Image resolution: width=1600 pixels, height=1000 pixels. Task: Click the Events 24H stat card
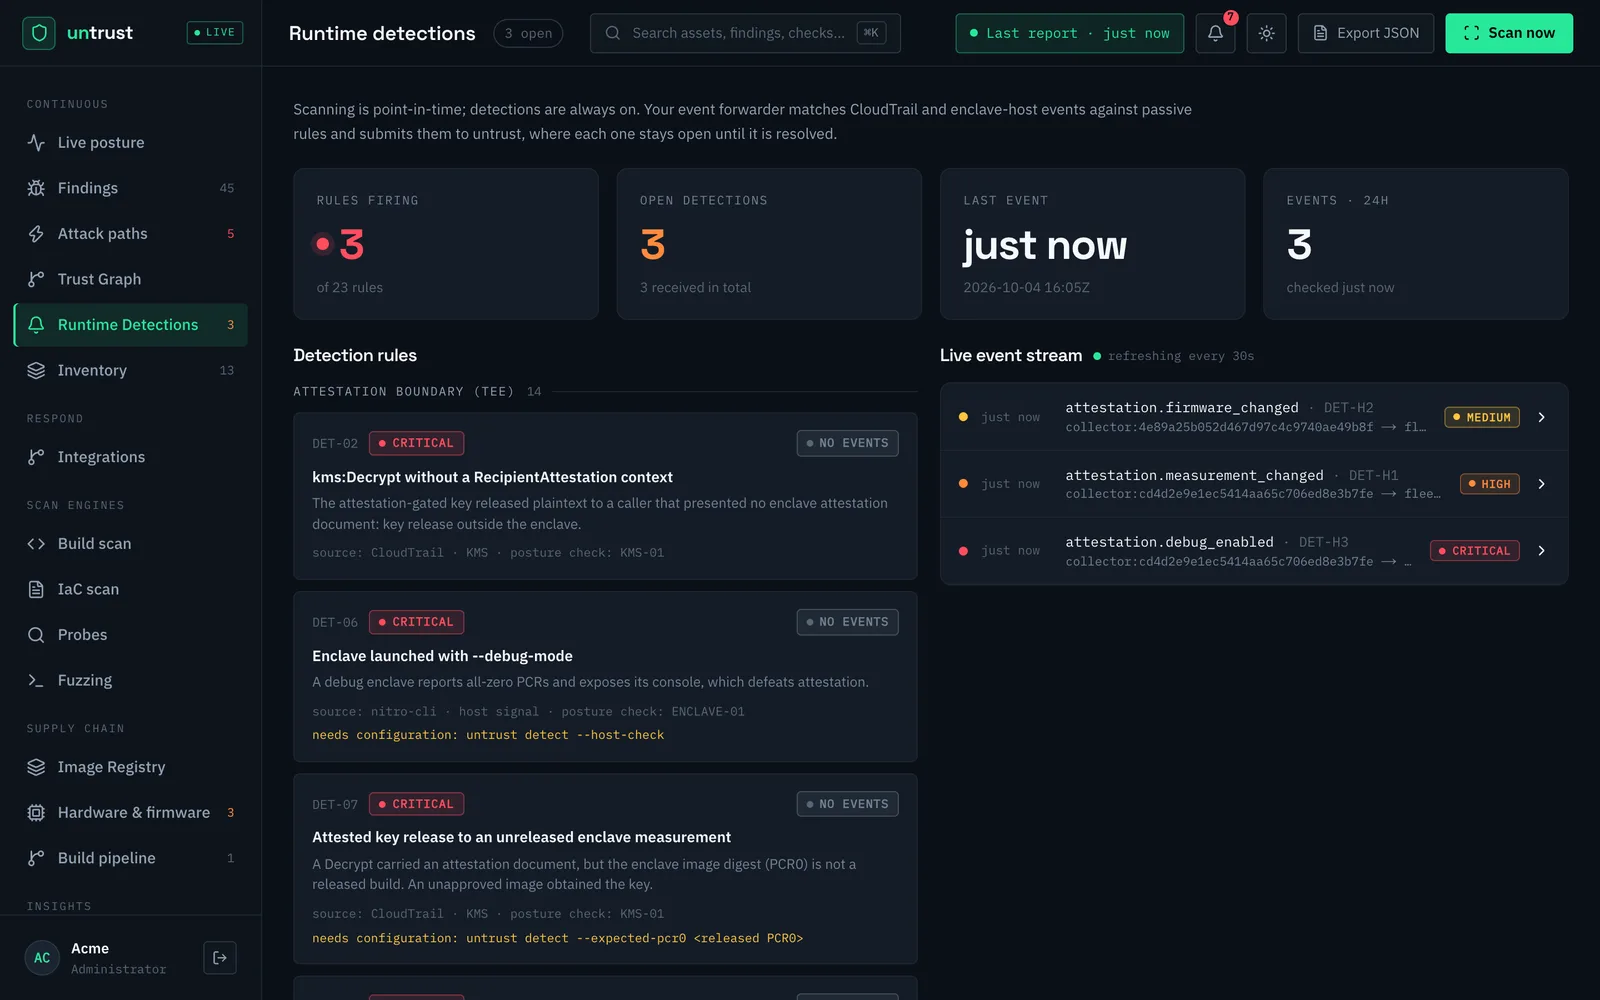[1415, 244]
